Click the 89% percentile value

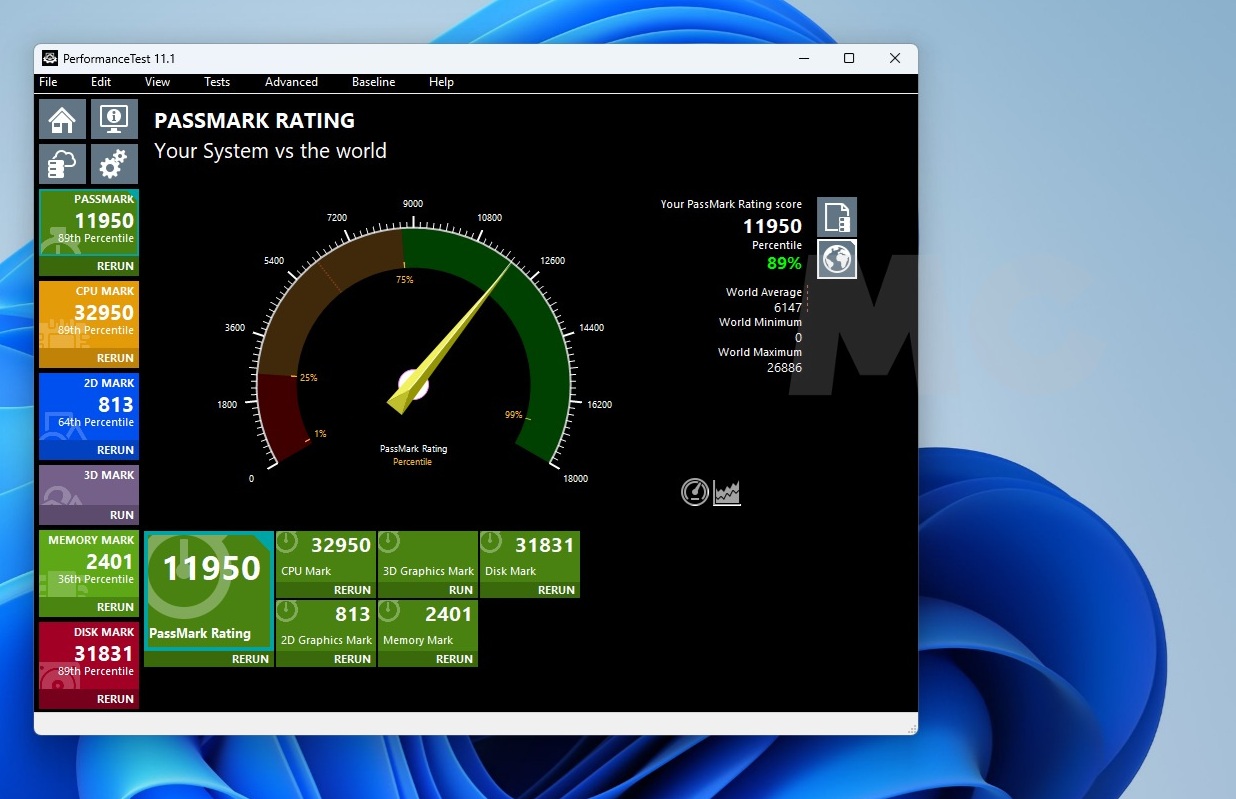coord(784,263)
